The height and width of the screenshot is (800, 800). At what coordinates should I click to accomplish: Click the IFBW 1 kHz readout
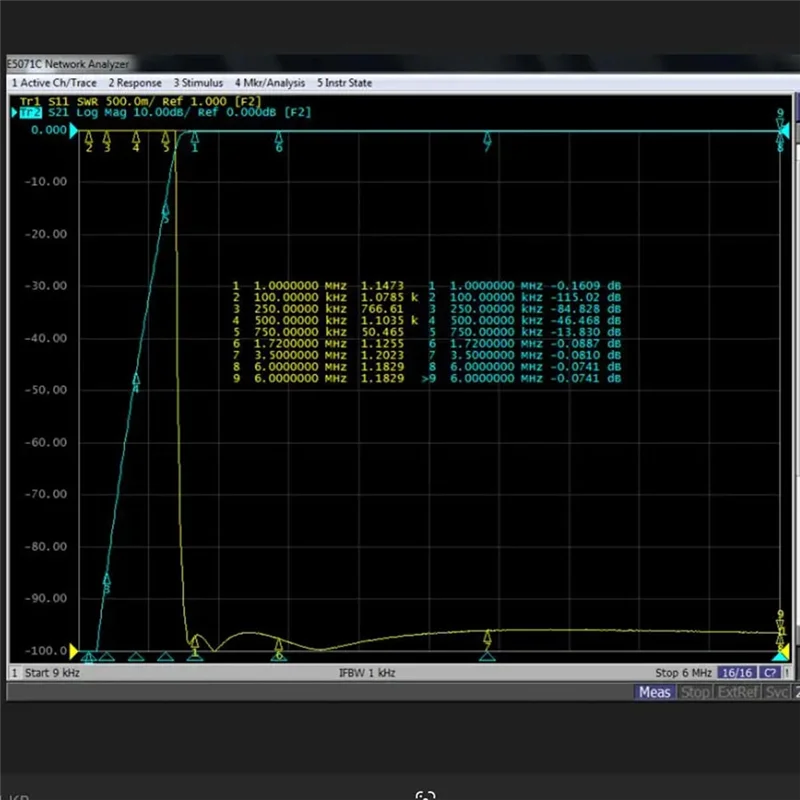click(x=367, y=673)
